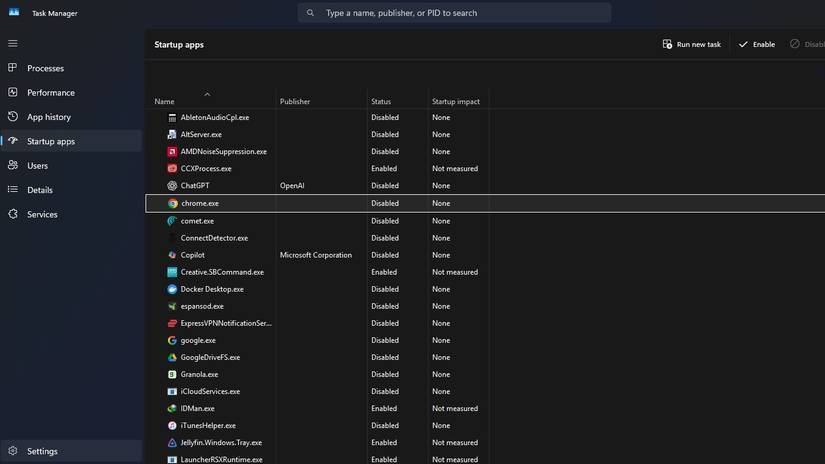825x464 pixels.
Task: Collapse sort arrow above Name column
Action: click(x=207, y=94)
